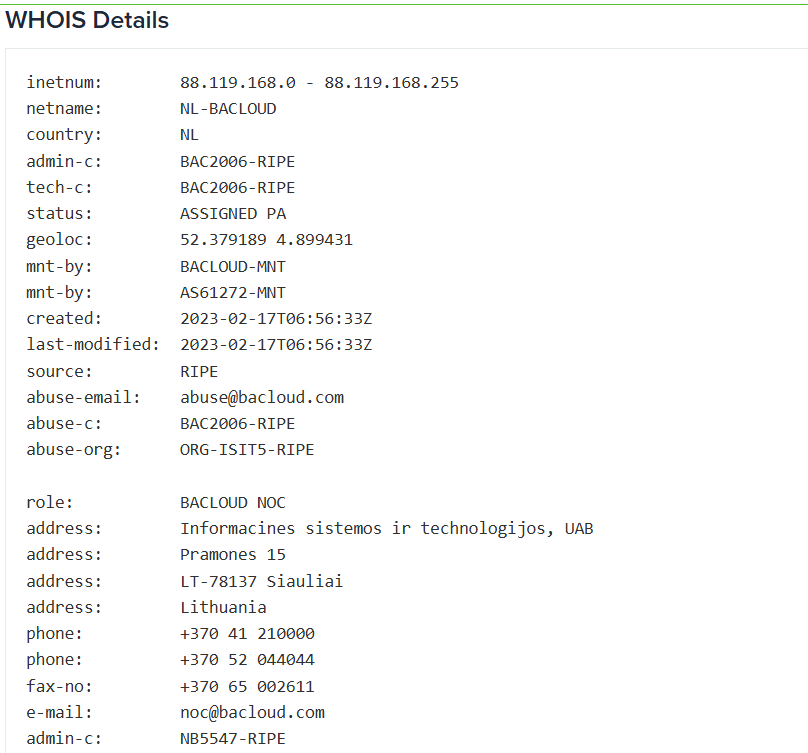Click the admin-c value NB5547-RIPE
The height and width of the screenshot is (753, 808).
coord(232,739)
